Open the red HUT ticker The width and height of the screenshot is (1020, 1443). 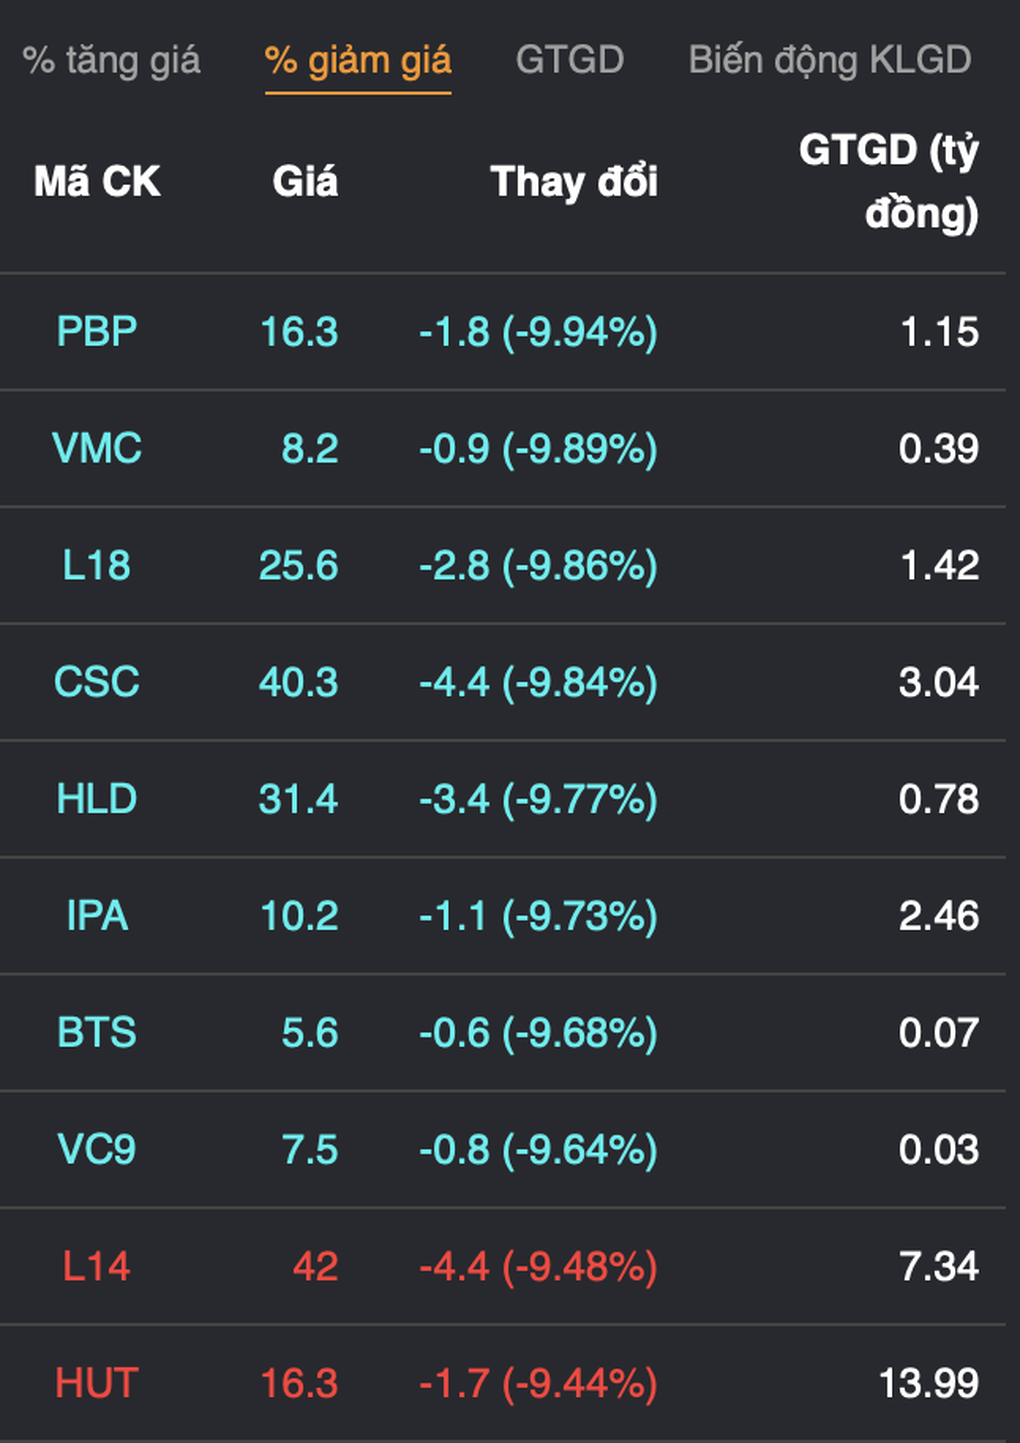click(97, 1384)
